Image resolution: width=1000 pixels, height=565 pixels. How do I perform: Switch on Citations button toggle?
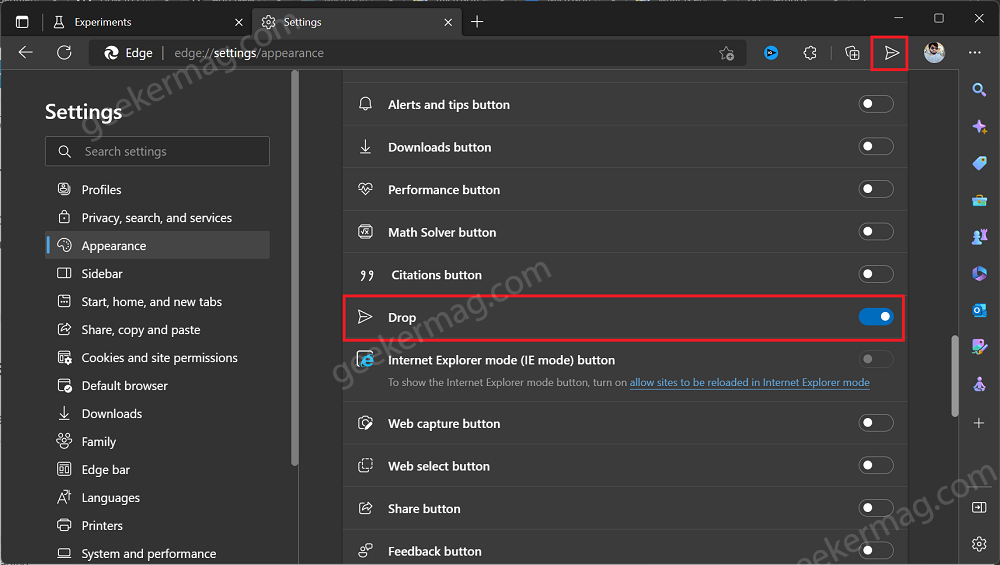pos(876,274)
